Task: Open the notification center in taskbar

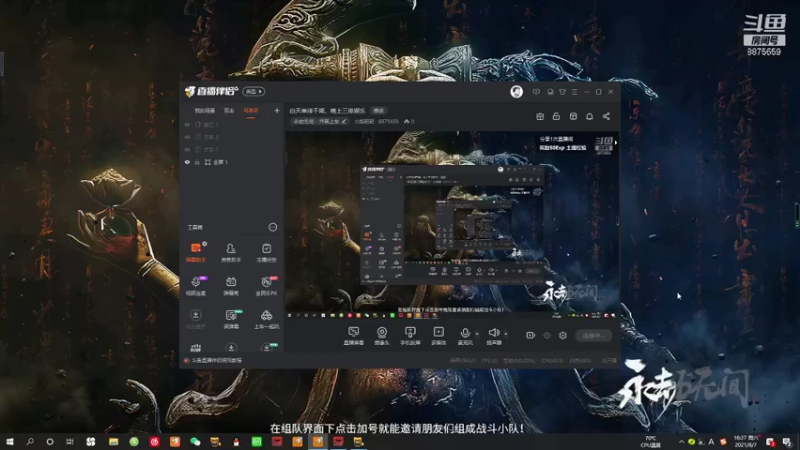Action: pyautogui.click(x=786, y=441)
